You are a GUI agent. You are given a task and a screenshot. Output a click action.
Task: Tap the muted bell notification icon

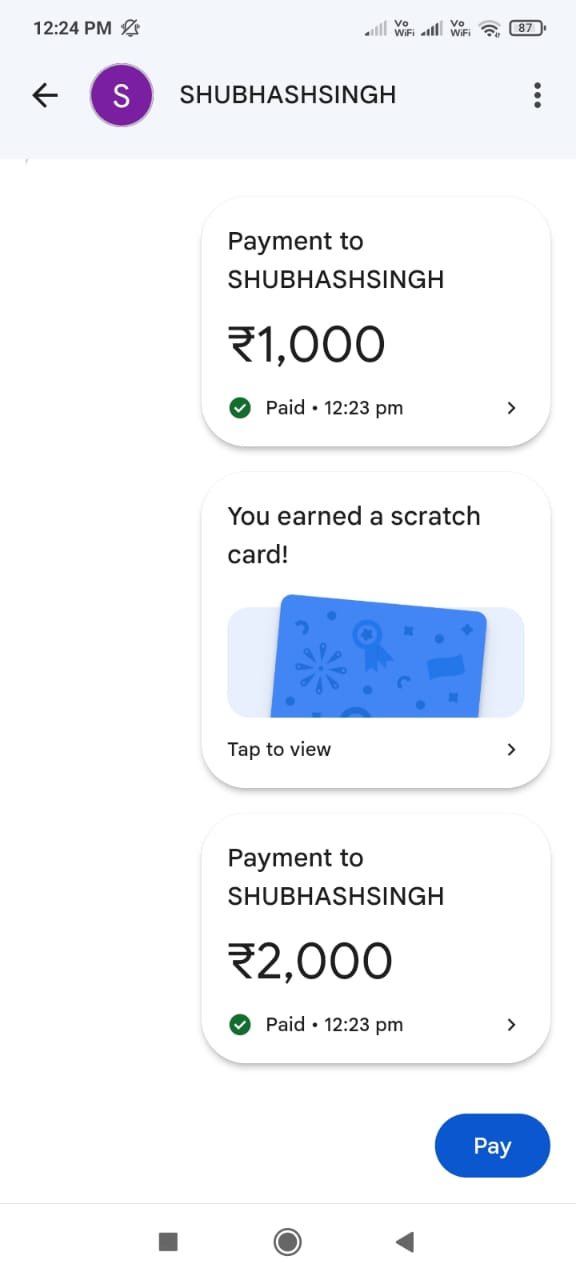130,28
